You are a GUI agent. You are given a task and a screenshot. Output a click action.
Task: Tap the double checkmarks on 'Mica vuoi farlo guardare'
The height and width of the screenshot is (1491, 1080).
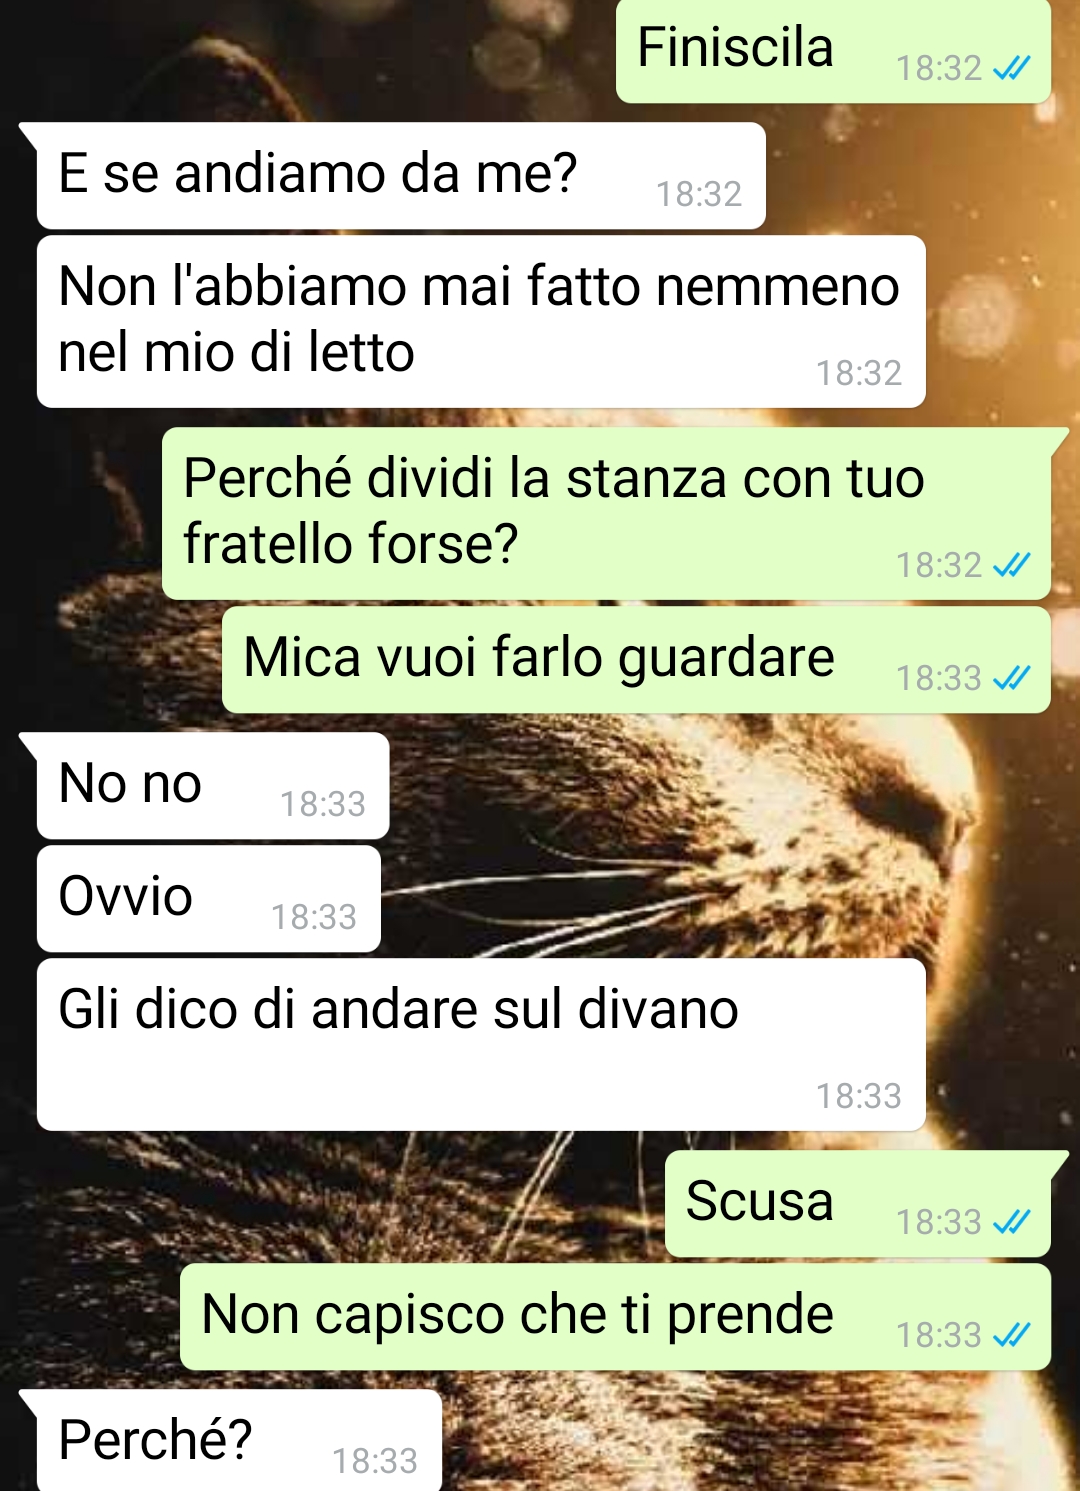click(x=1011, y=678)
